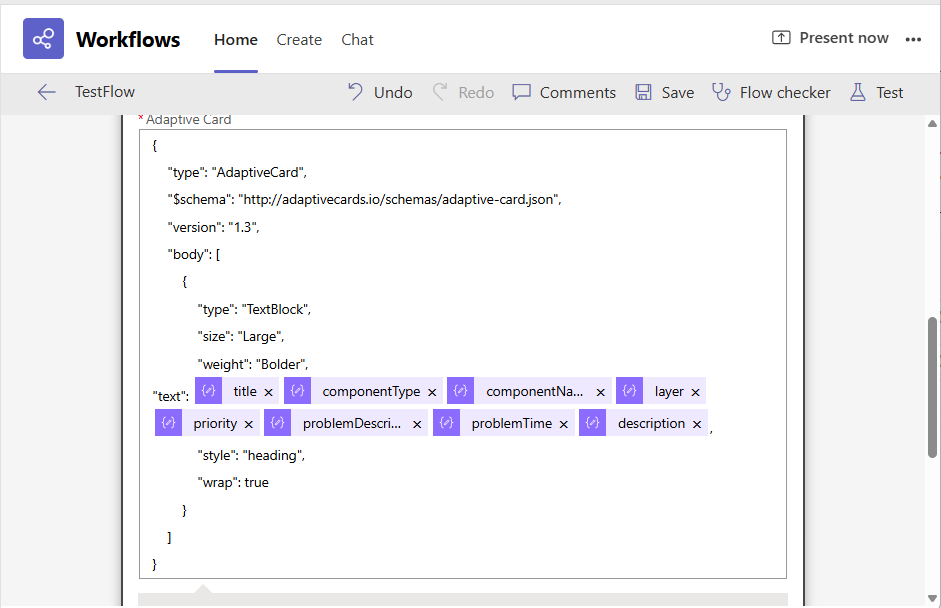This screenshot has height=608, width=941.
Task: Open the Comments panel
Action: coord(564,92)
